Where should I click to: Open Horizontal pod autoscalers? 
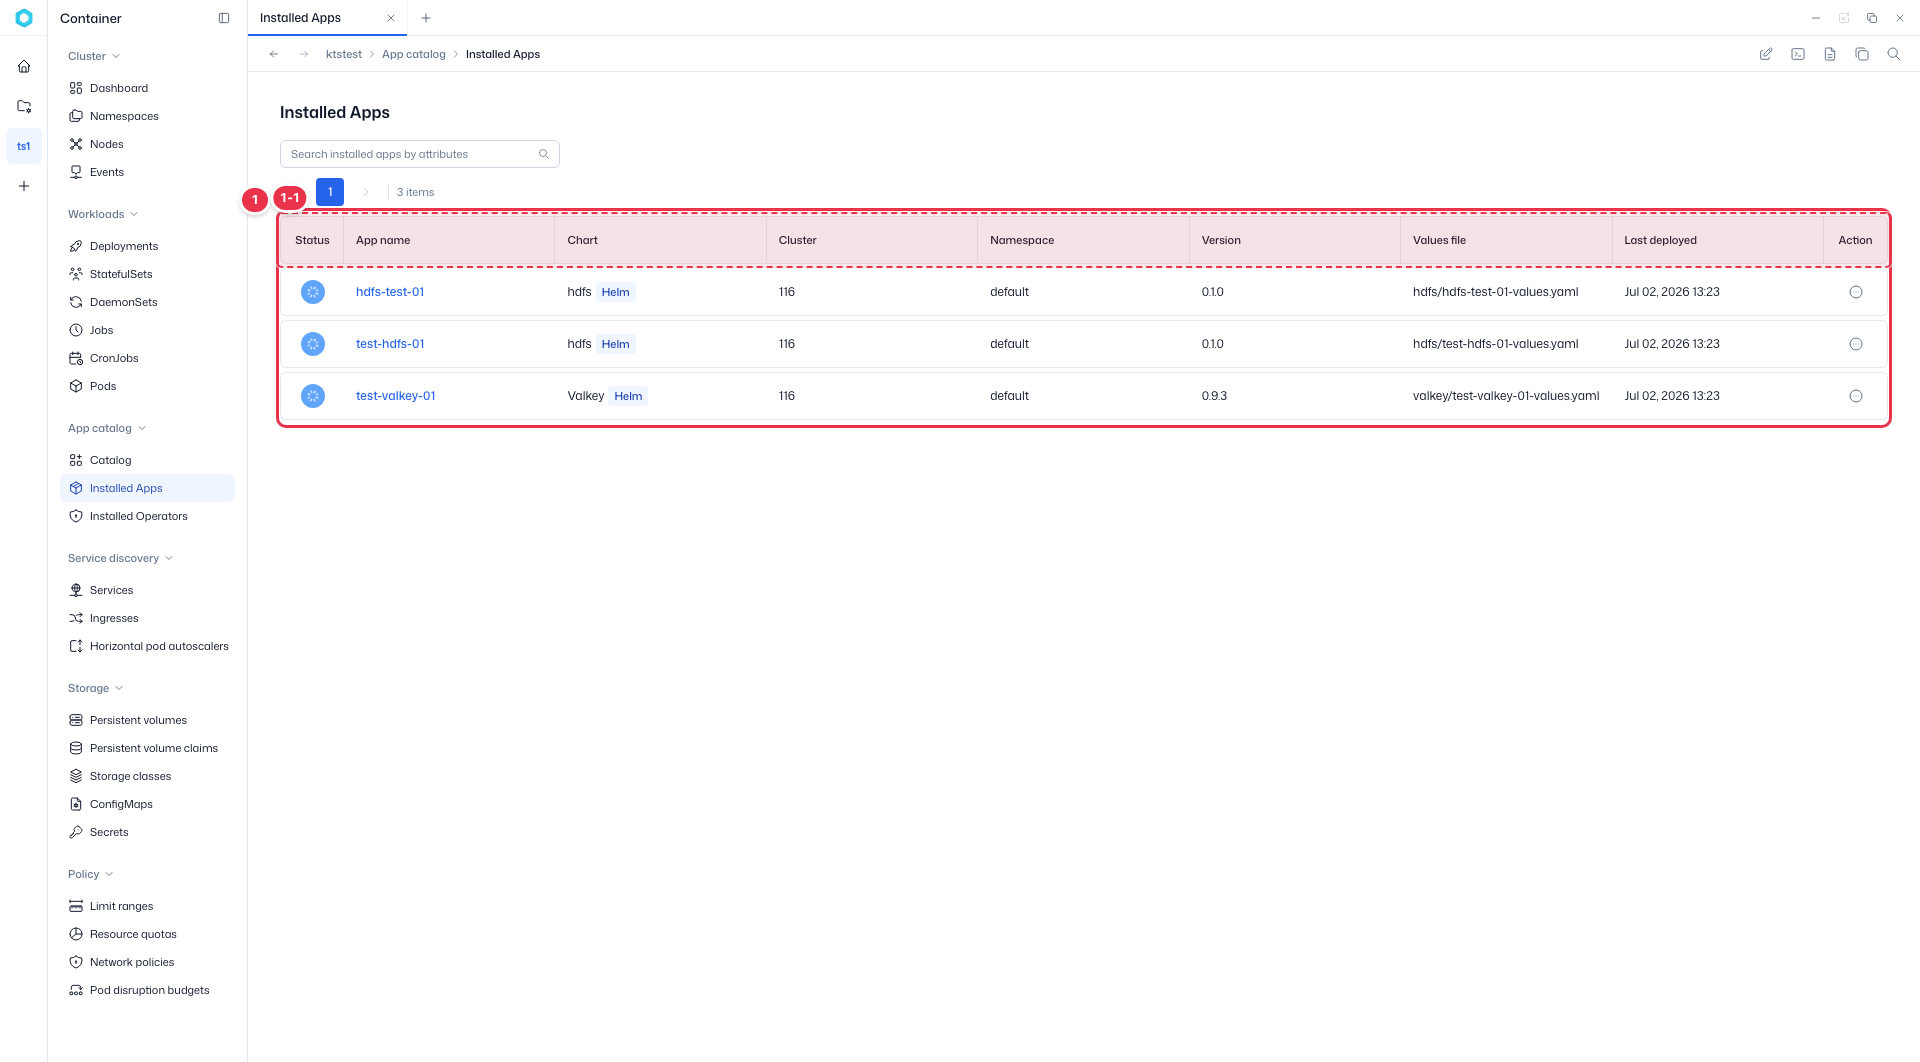[x=148, y=646]
